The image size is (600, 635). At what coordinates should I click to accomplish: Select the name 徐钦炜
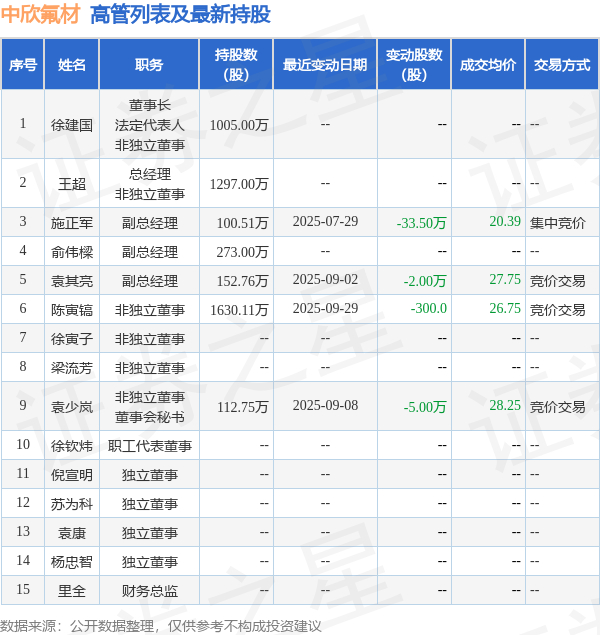[72, 445]
